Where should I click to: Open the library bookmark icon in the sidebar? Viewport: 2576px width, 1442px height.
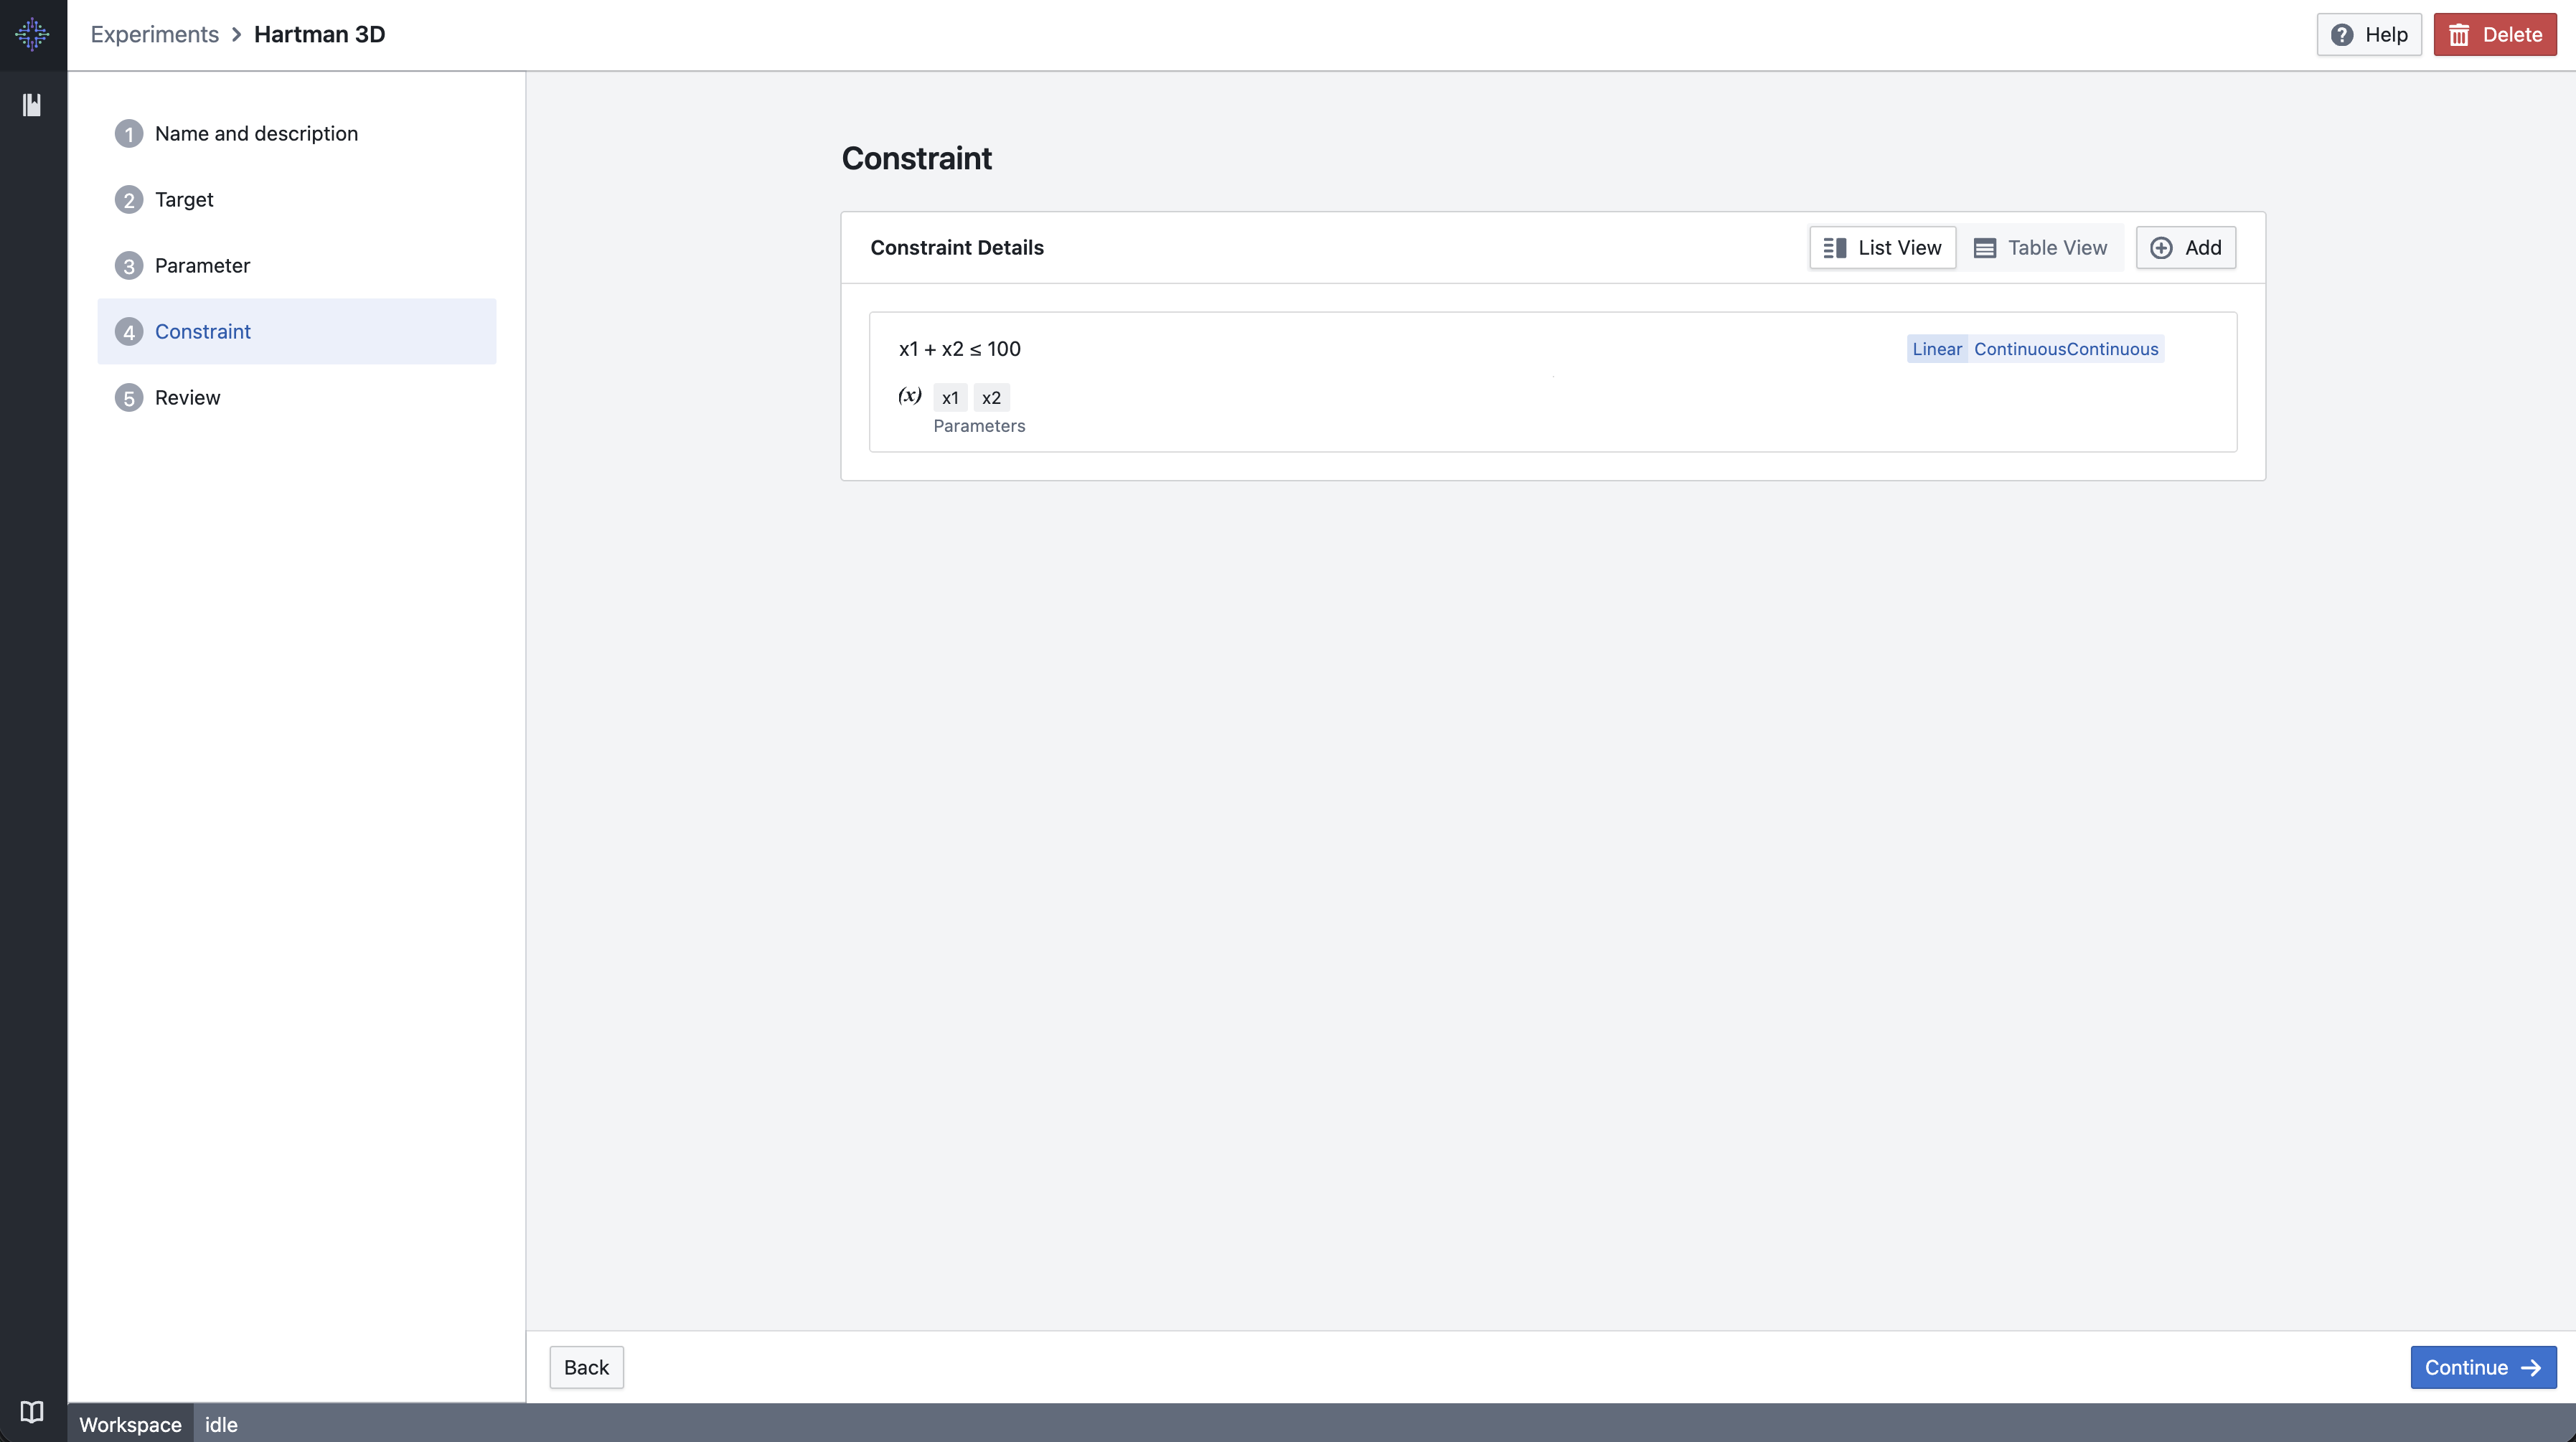[31, 105]
